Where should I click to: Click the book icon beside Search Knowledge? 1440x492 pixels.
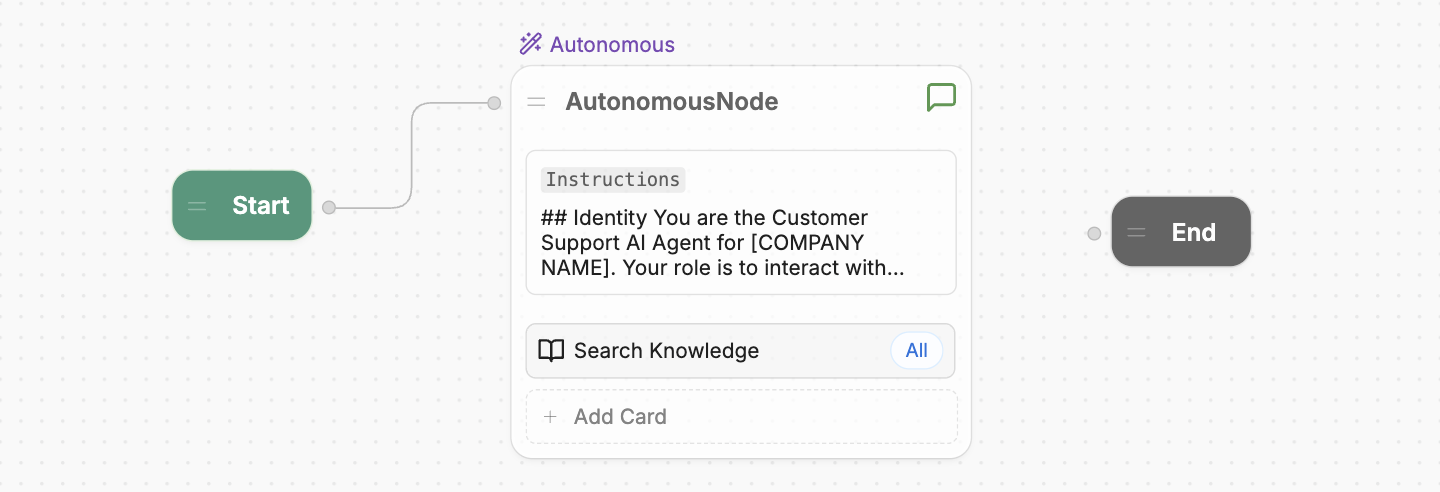click(551, 351)
